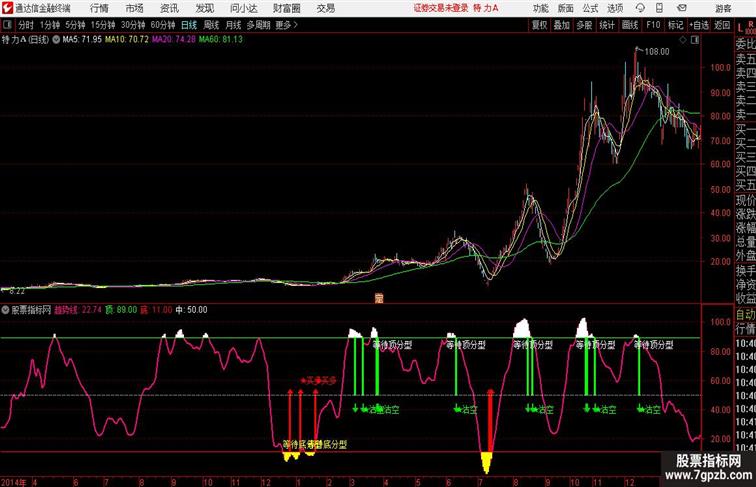The height and width of the screenshot is (487, 756).
Task: Click the 108.00 high price marker
Action: pos(657,52)
